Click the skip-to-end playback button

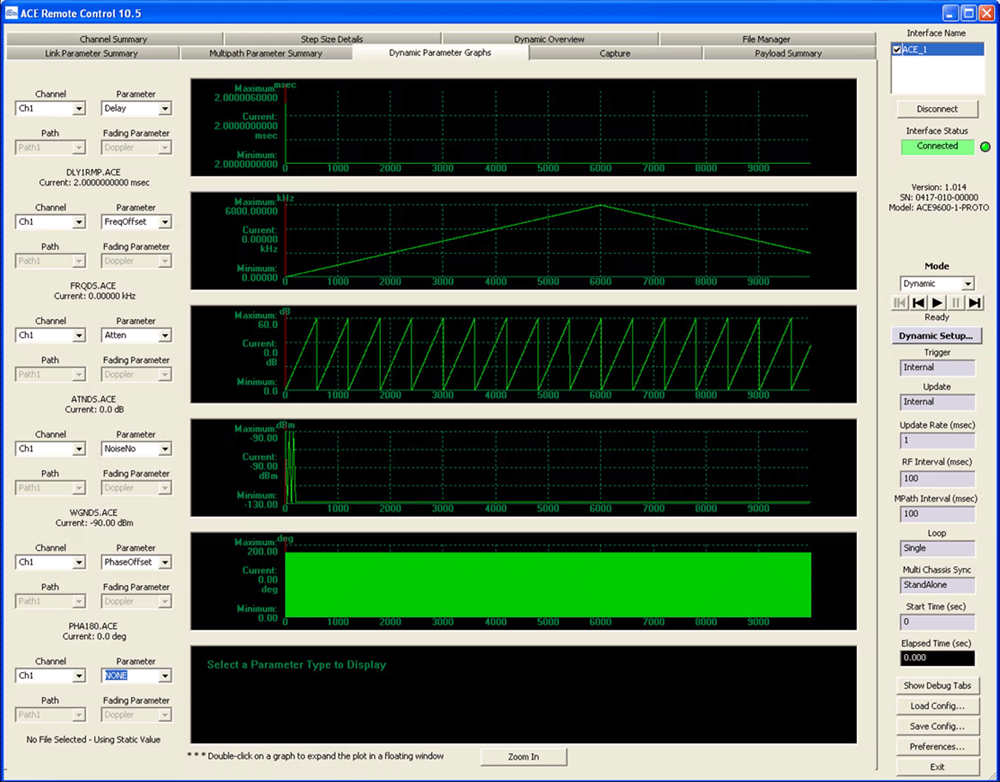tap(974, 302)
